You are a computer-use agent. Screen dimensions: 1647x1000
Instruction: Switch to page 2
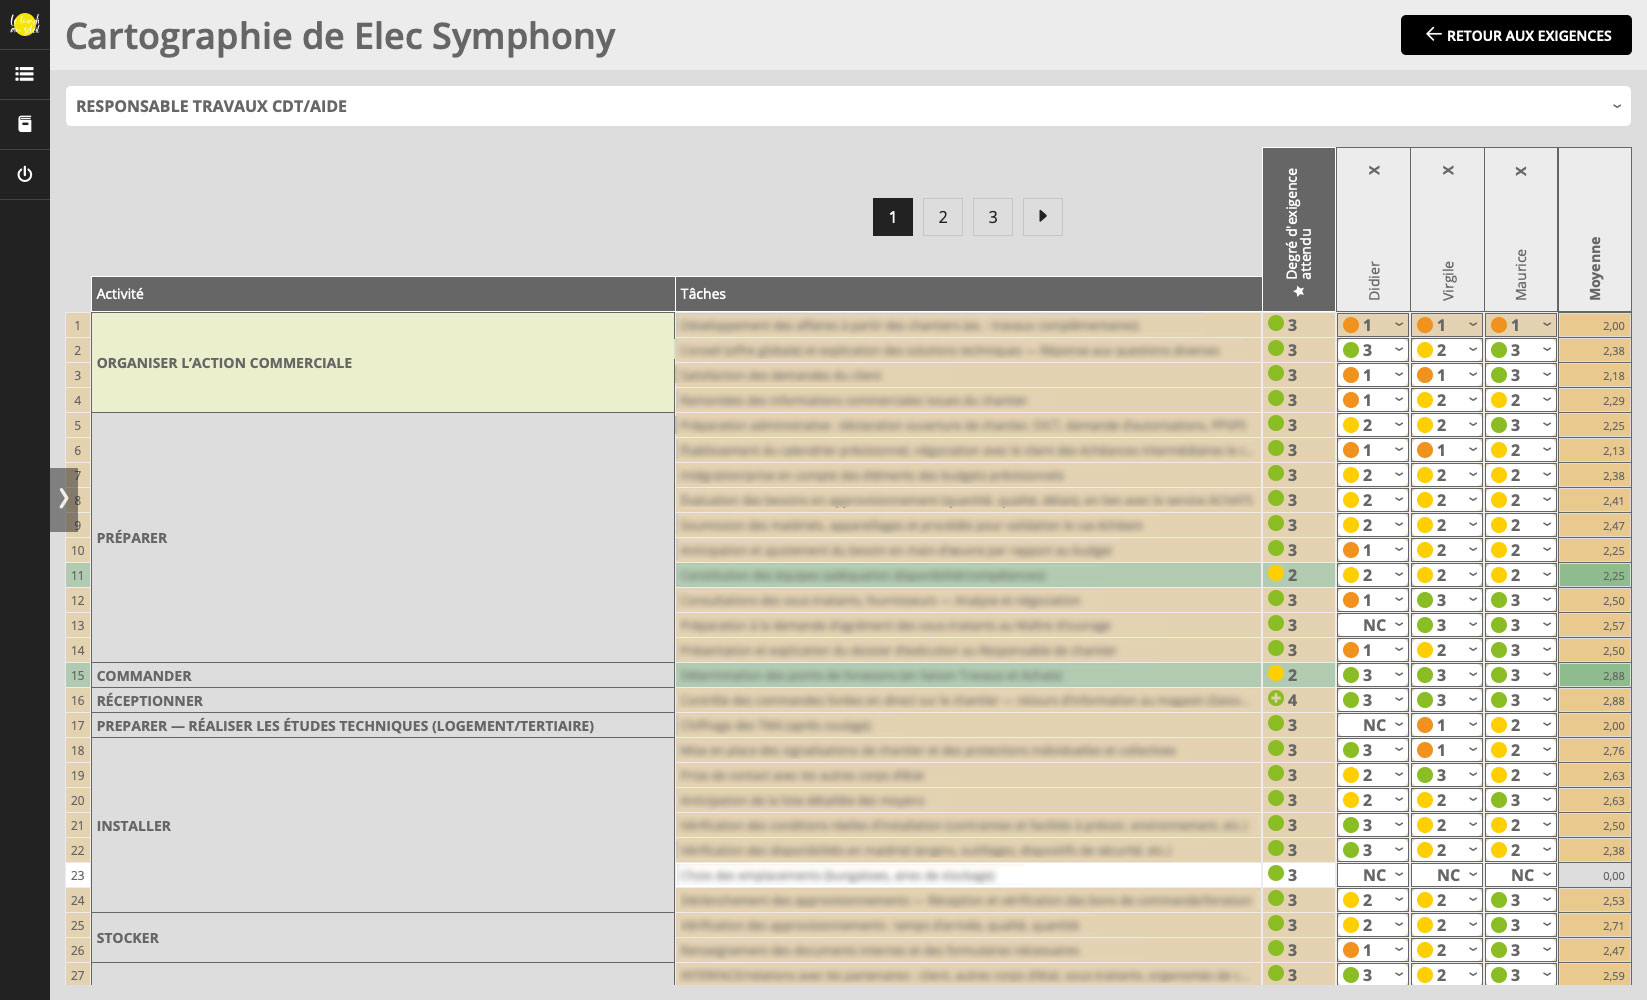tap(943, 217)
